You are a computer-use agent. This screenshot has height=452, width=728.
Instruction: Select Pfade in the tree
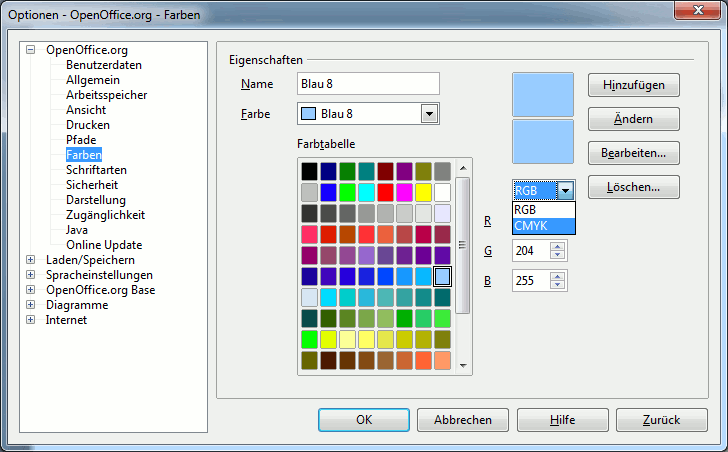coord(81,140)
